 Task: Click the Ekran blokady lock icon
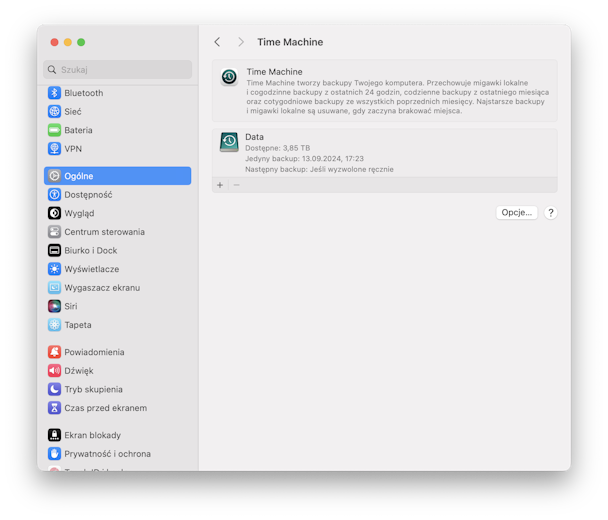pos(54,435)
